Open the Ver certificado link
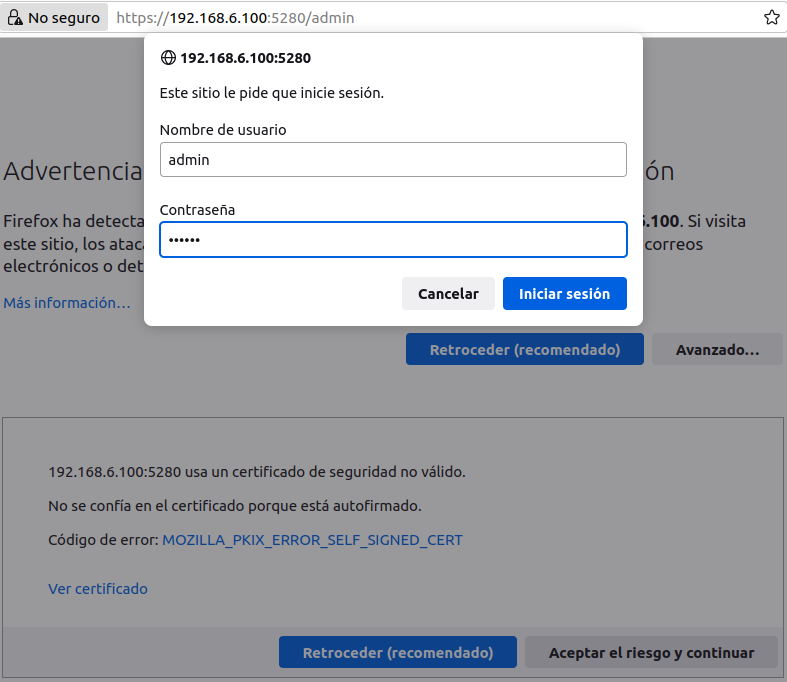The height and width of the screenshot is (682, 787). (98, 589)
